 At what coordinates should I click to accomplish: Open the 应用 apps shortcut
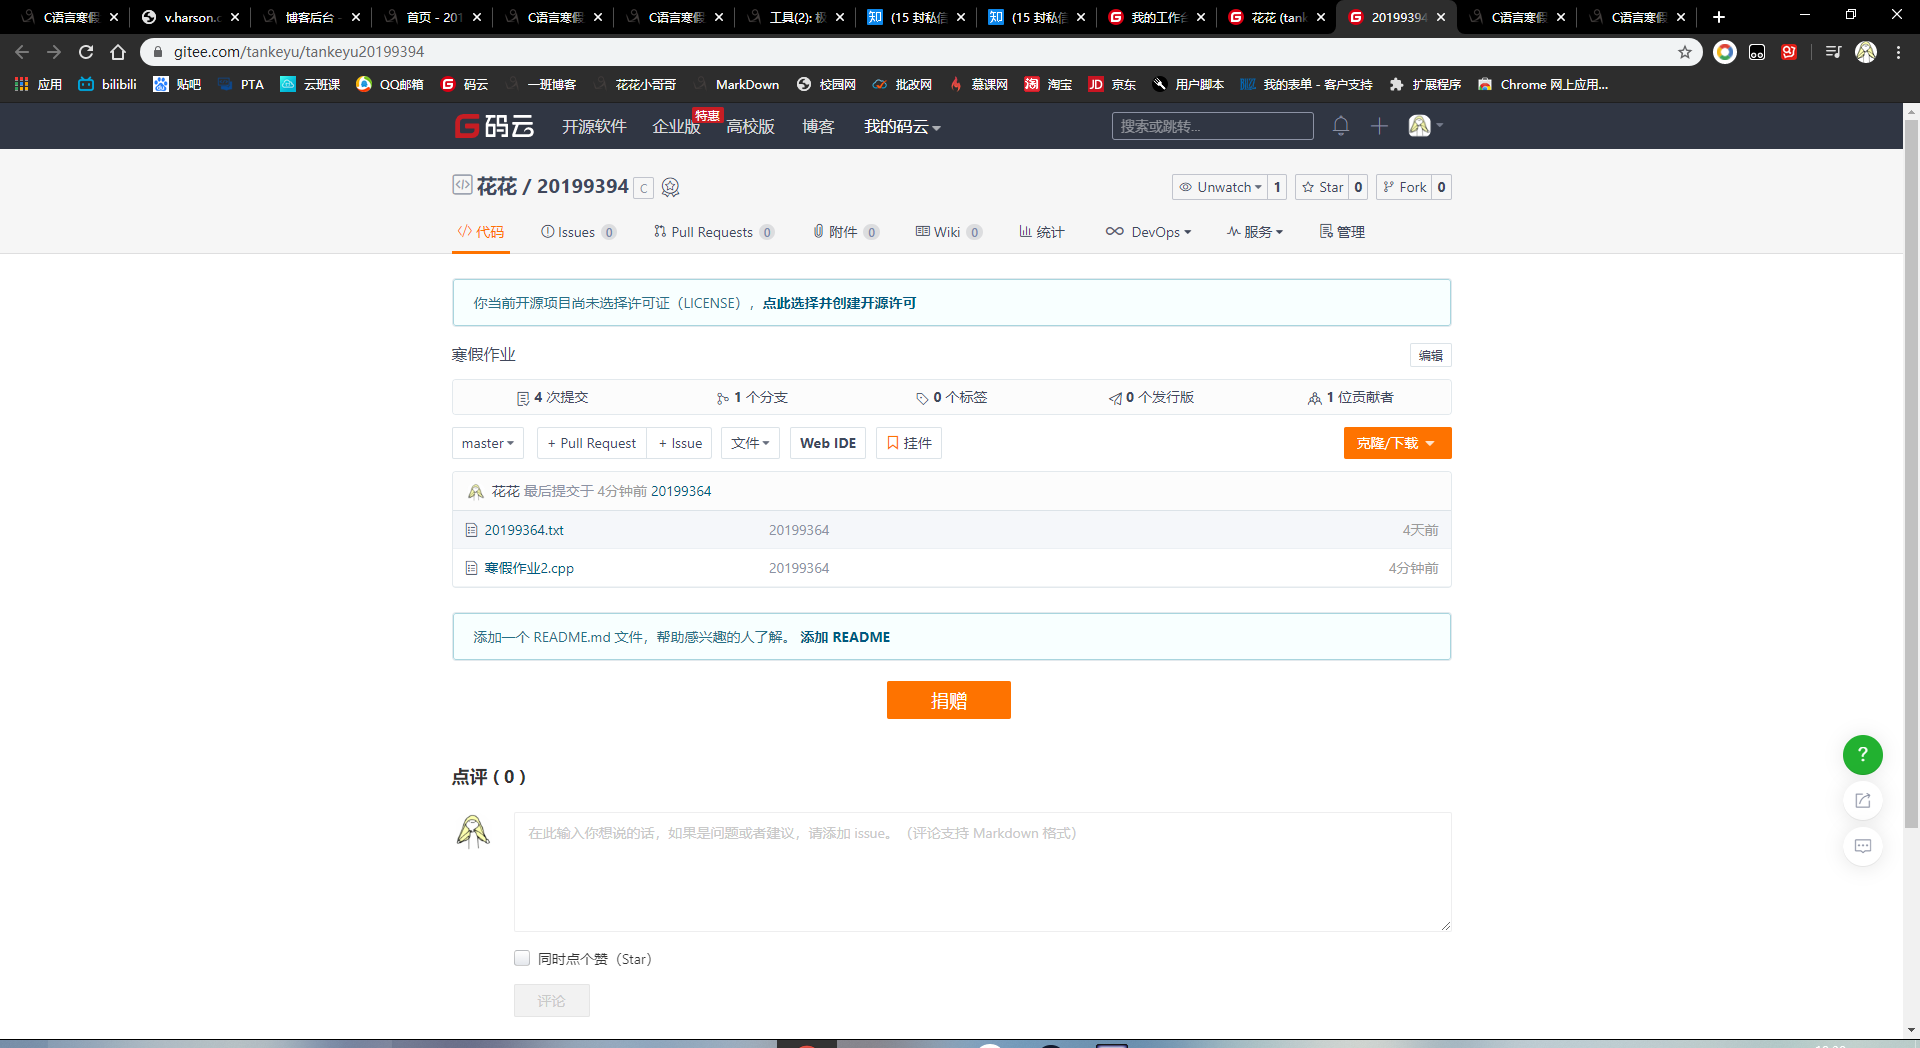tap(38, 85)
